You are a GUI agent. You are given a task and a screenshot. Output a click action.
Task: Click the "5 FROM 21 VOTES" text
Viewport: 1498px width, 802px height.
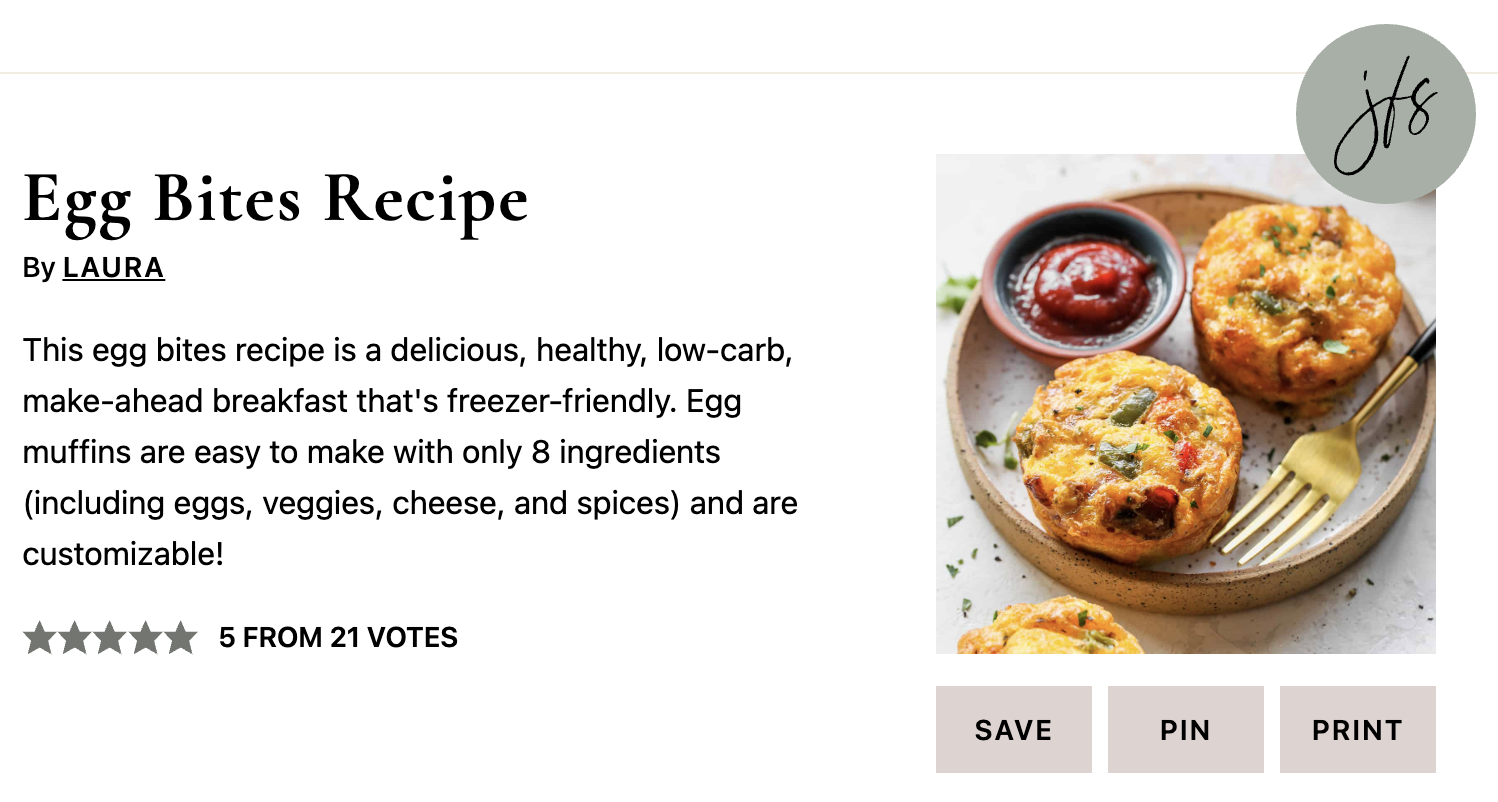[x=338, y=638]
